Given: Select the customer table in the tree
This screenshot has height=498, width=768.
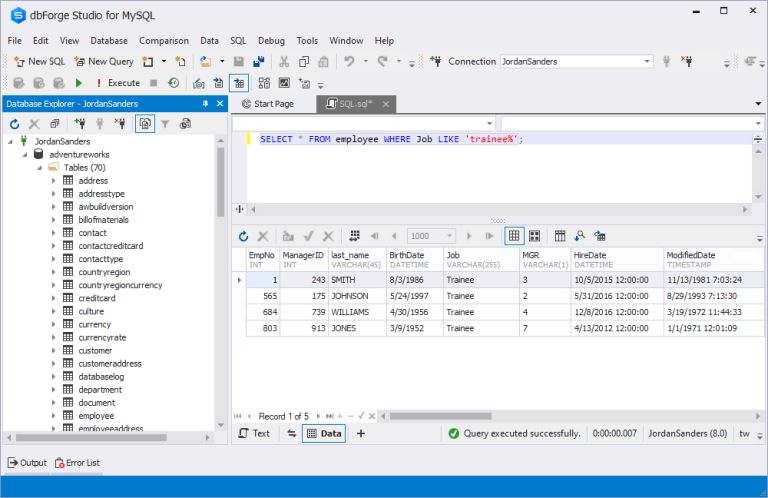Looking at the screenshot, I should point(95,351).
